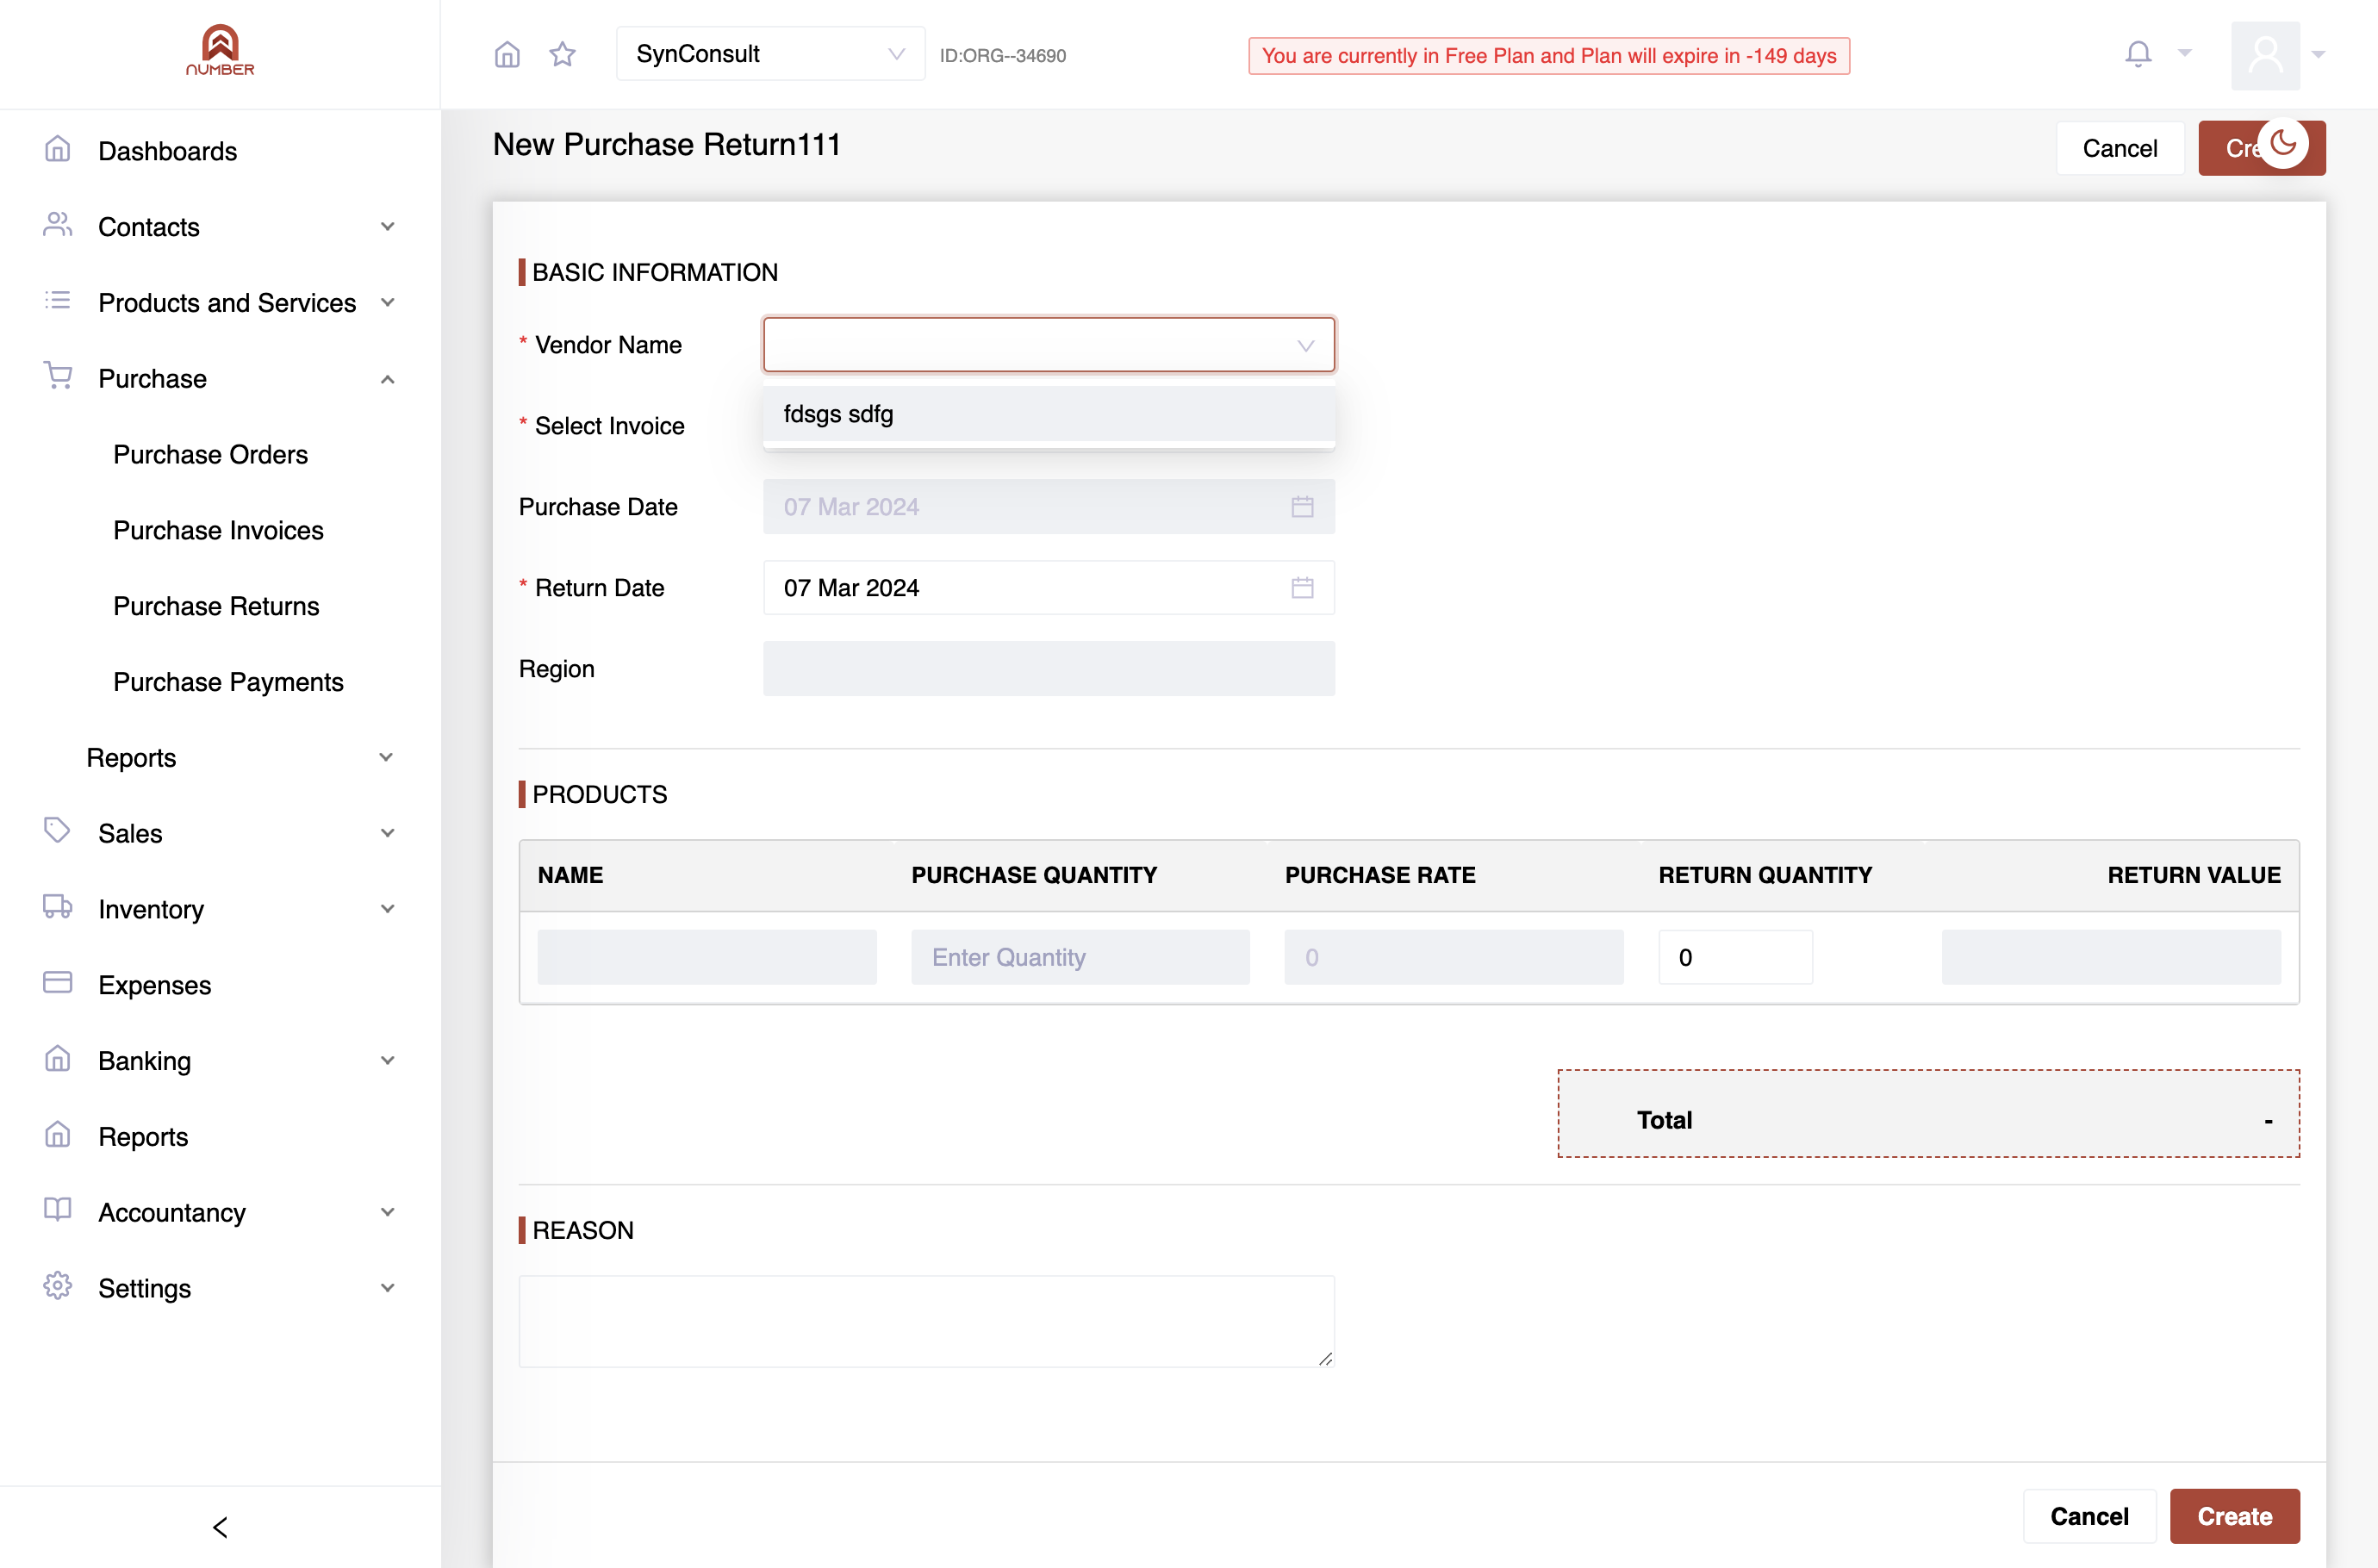
Task: Click the Return Date field
Action: pyautogui.click(x=1048, y=588)
